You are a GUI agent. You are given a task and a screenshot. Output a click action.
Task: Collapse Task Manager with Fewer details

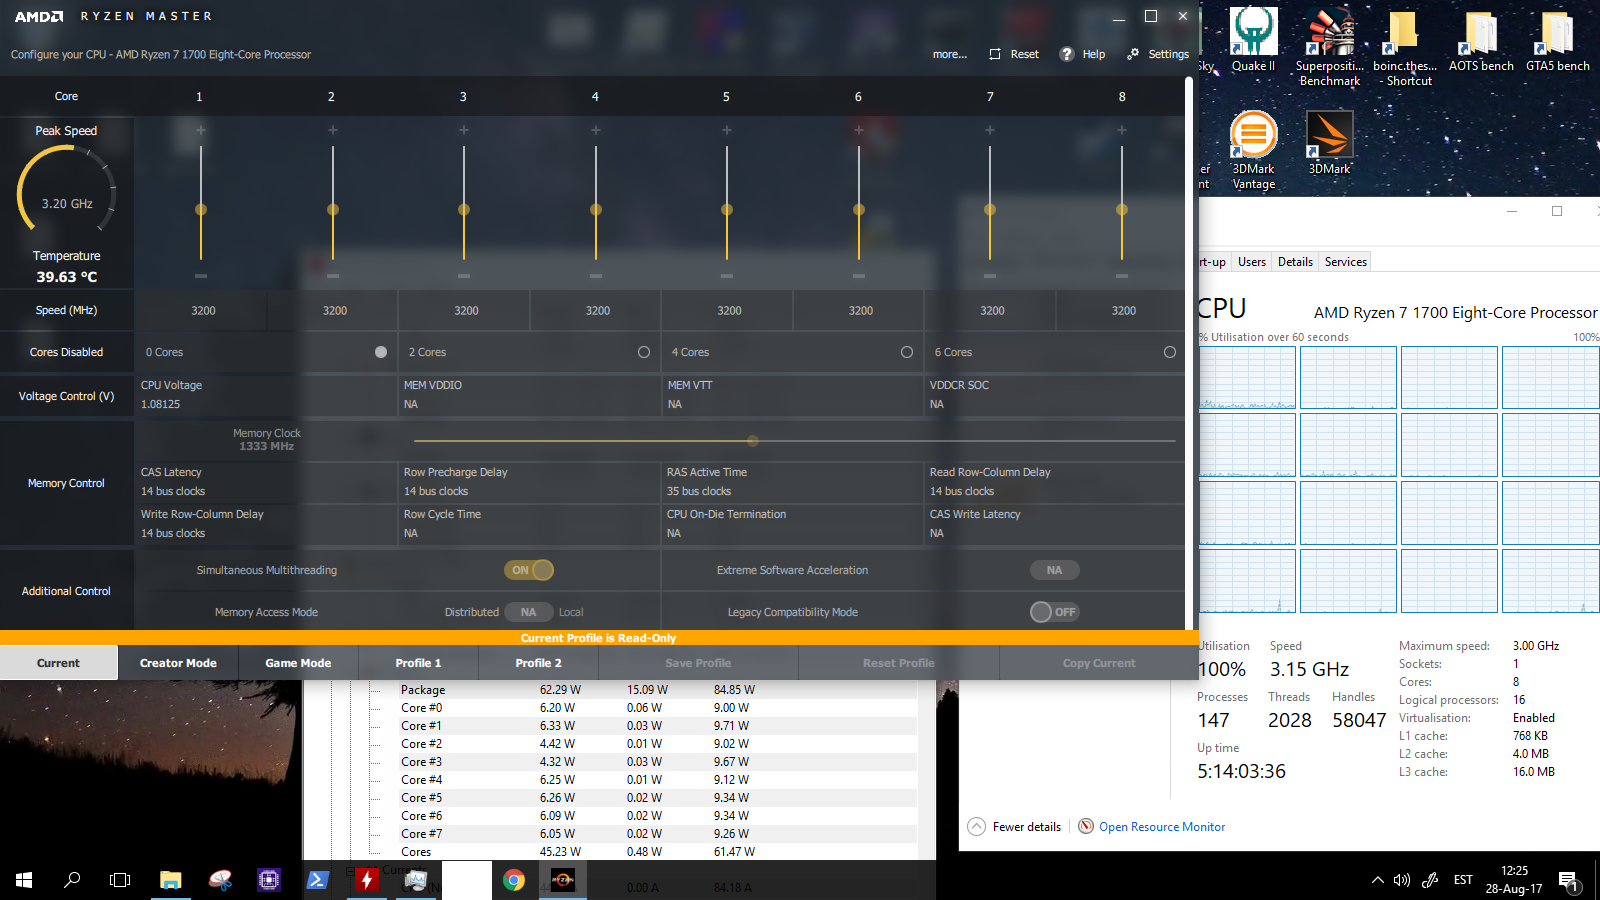point(1014,827)
